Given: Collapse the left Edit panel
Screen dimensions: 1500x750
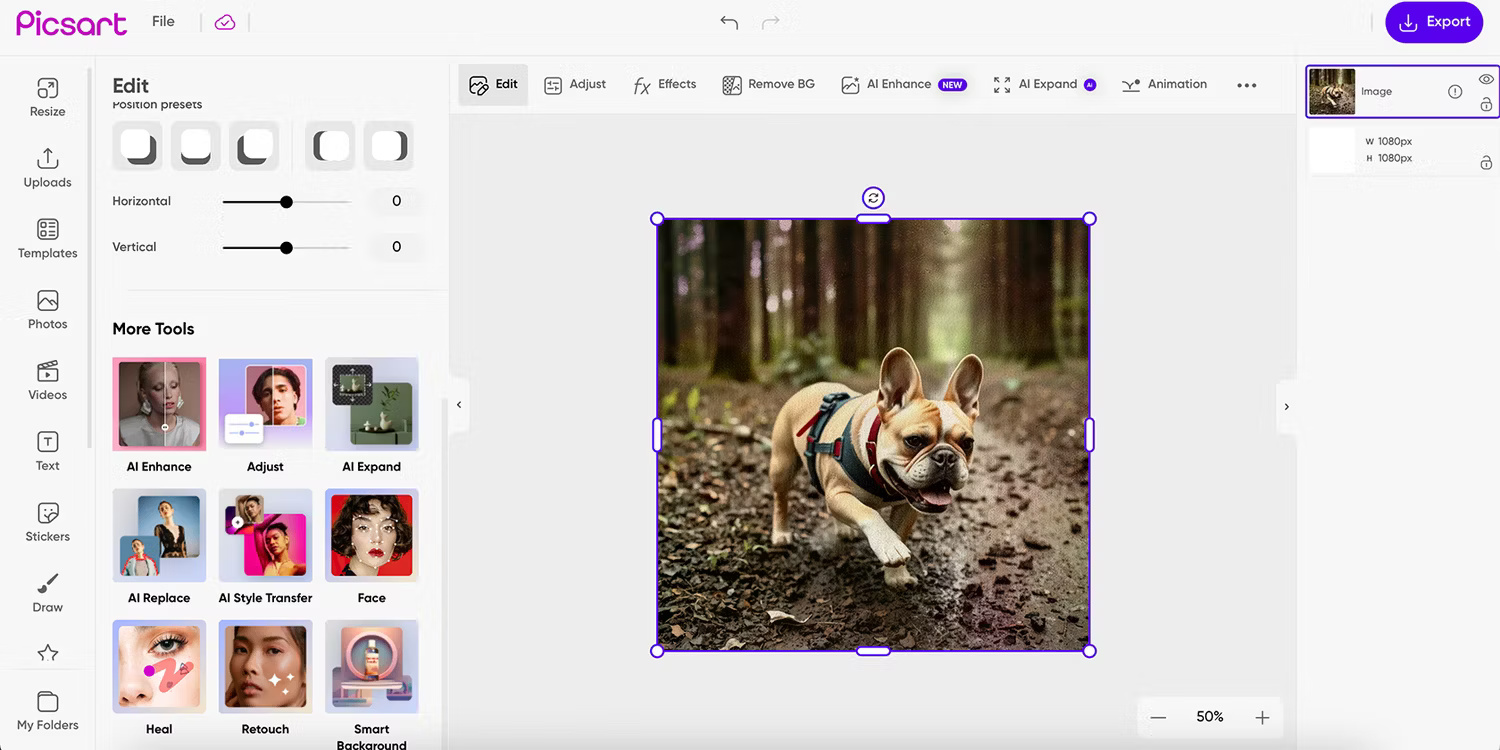Looking at the screenshot, I should (459, 405).
